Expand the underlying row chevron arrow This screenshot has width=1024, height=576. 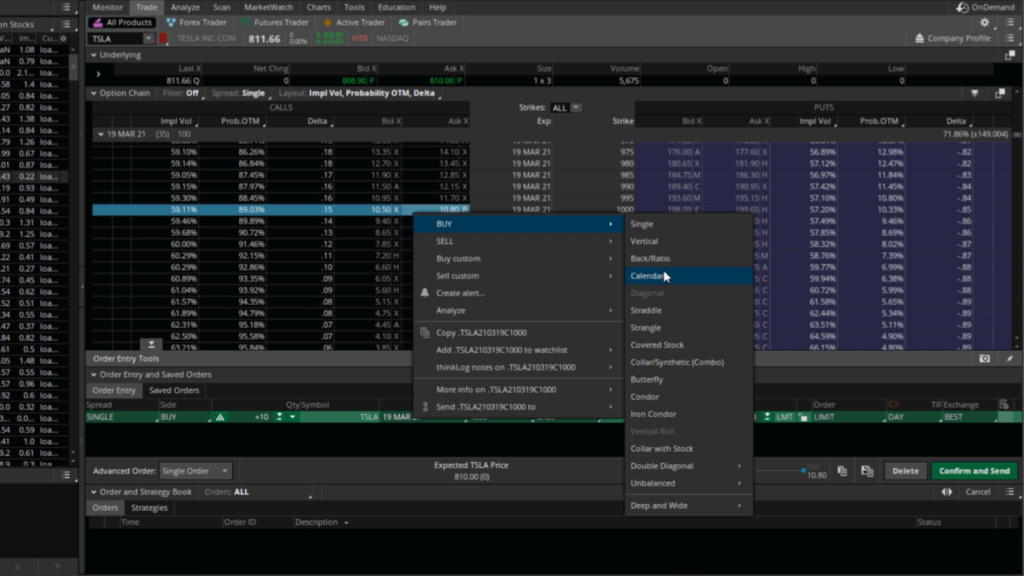98,74
